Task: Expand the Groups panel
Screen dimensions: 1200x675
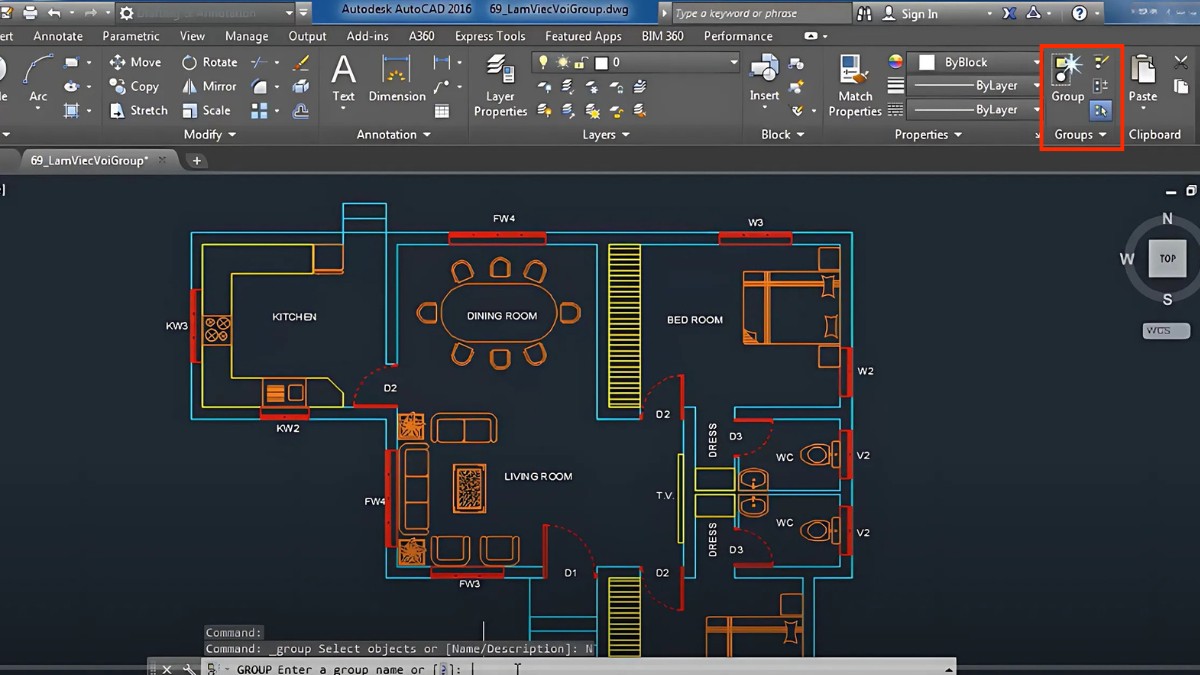Action: 1080,134
